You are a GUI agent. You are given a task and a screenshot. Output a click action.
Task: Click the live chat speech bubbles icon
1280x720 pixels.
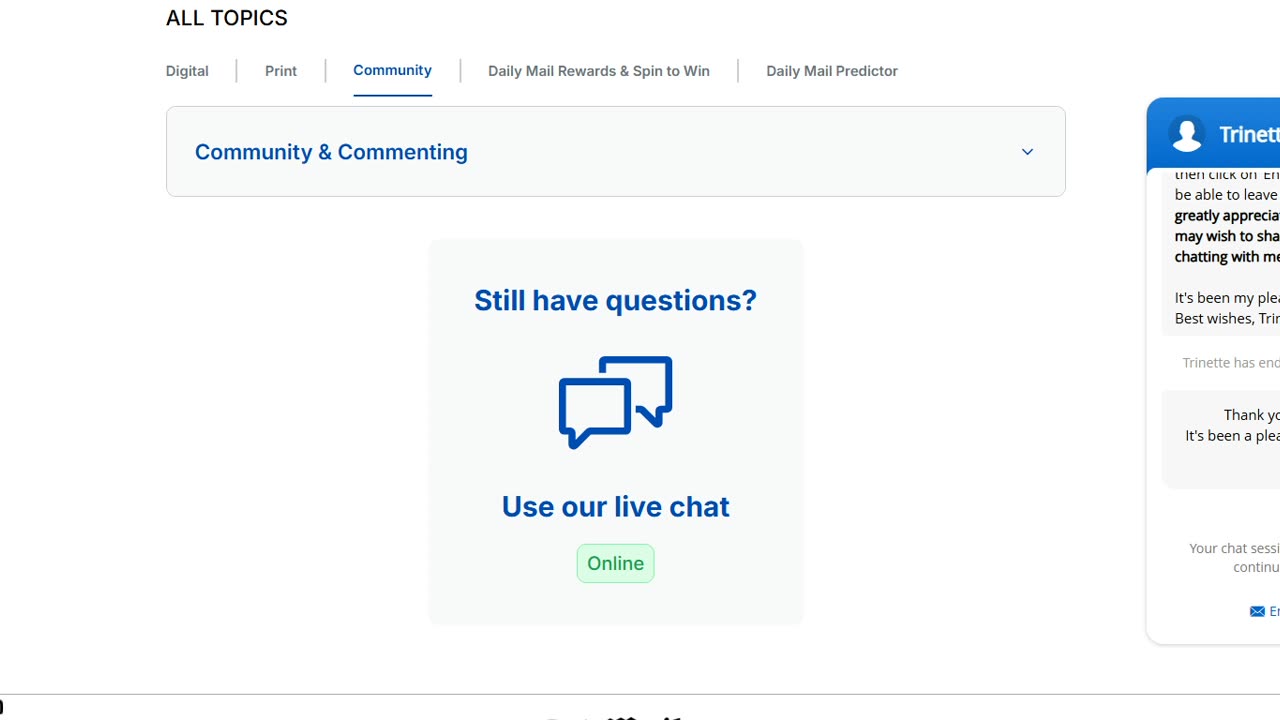tap(616, 402)
